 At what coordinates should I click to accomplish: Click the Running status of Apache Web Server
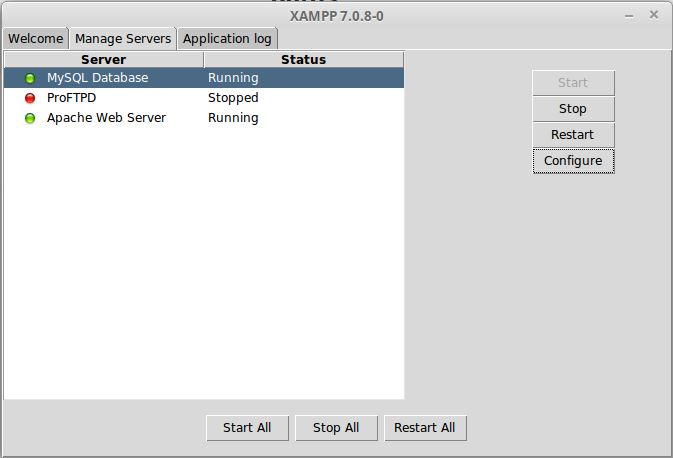pos(233,118)
